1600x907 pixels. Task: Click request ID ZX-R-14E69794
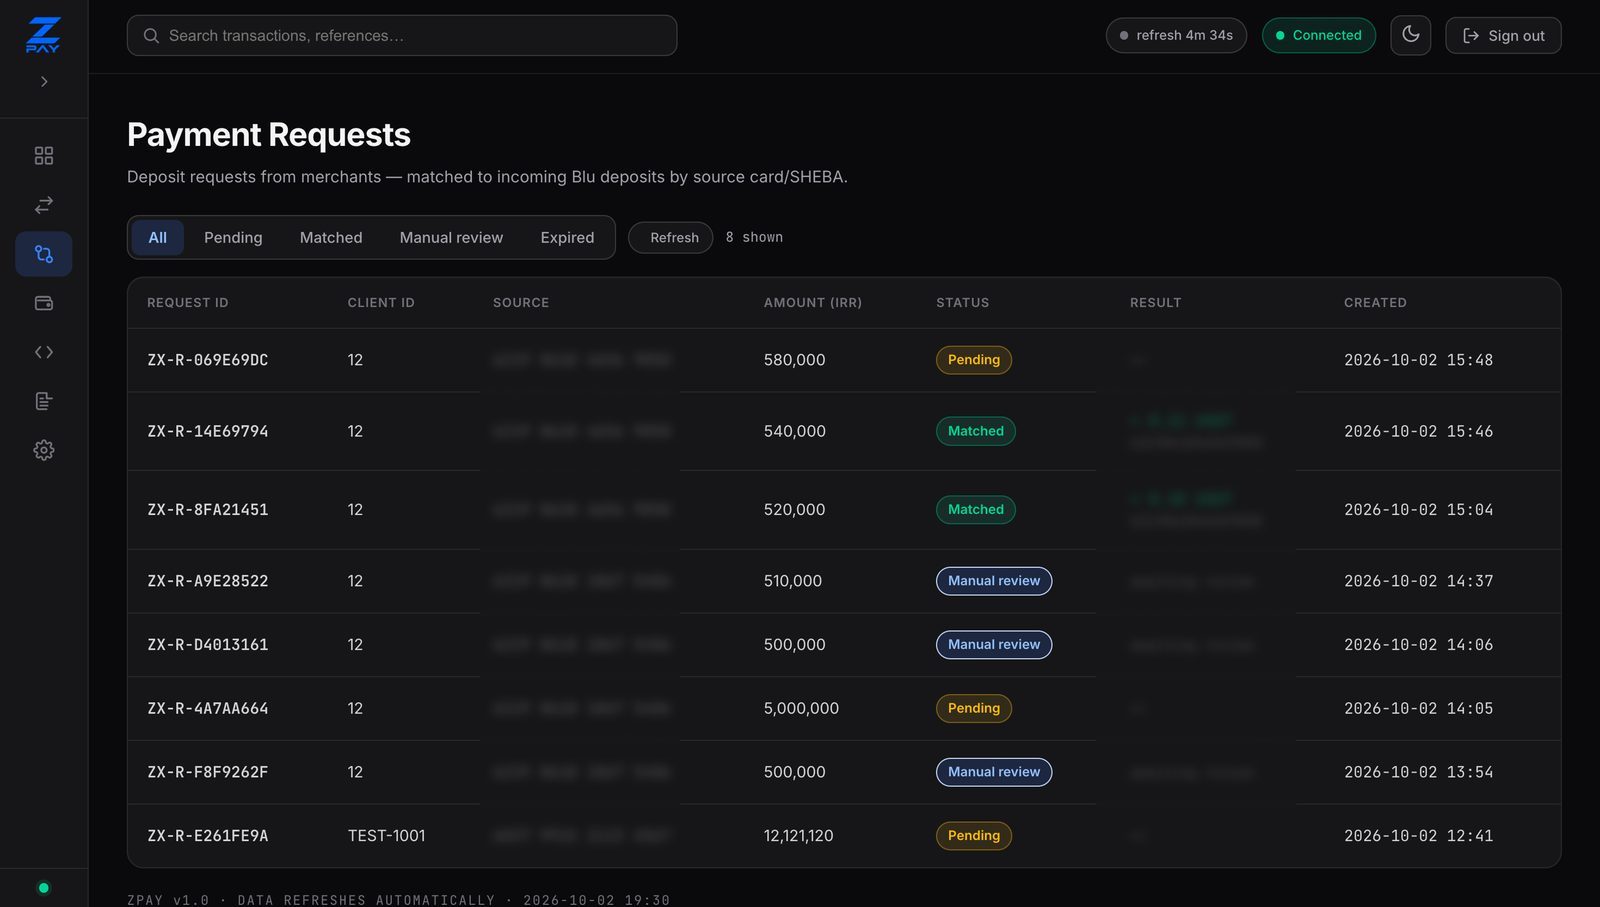click(208, 431)
